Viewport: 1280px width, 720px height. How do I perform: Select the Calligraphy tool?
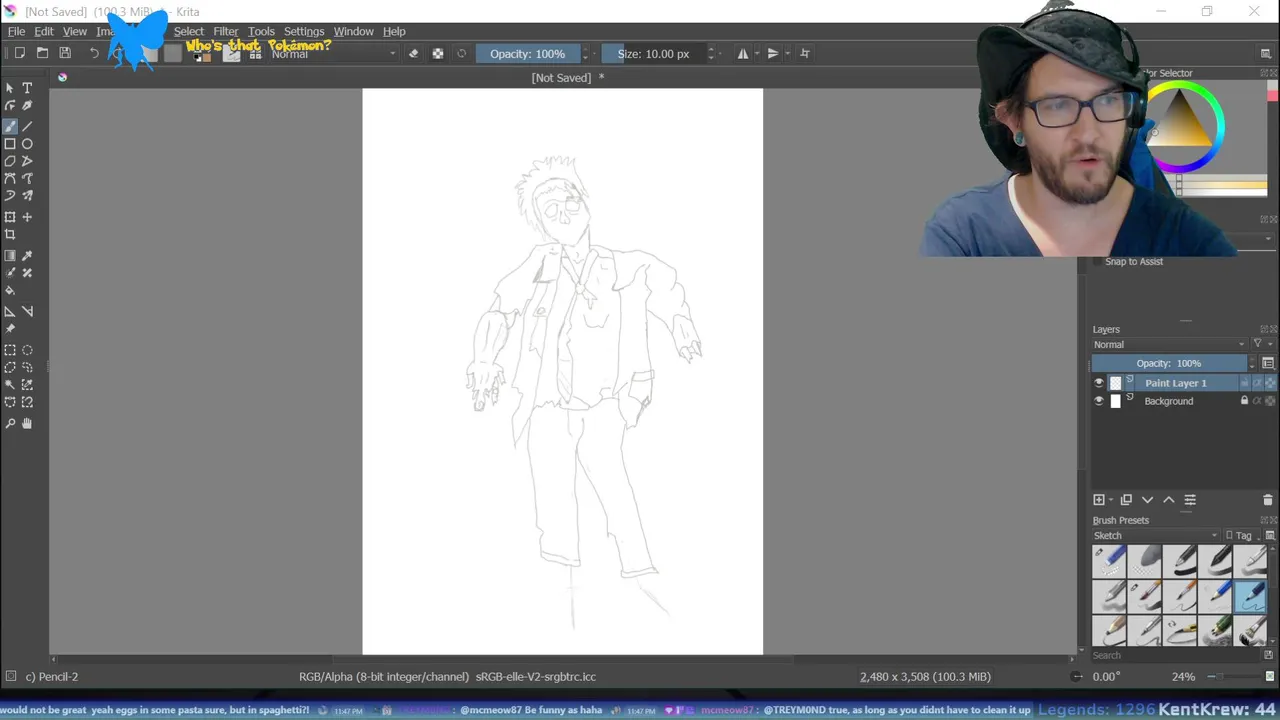pos(27,106)
